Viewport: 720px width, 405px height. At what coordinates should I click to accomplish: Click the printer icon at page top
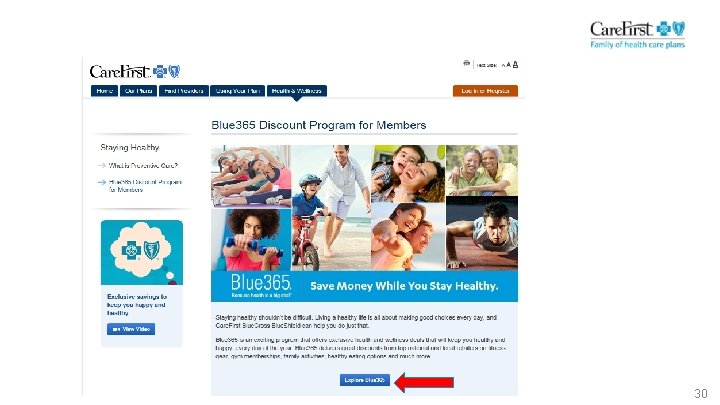[467, 64]
